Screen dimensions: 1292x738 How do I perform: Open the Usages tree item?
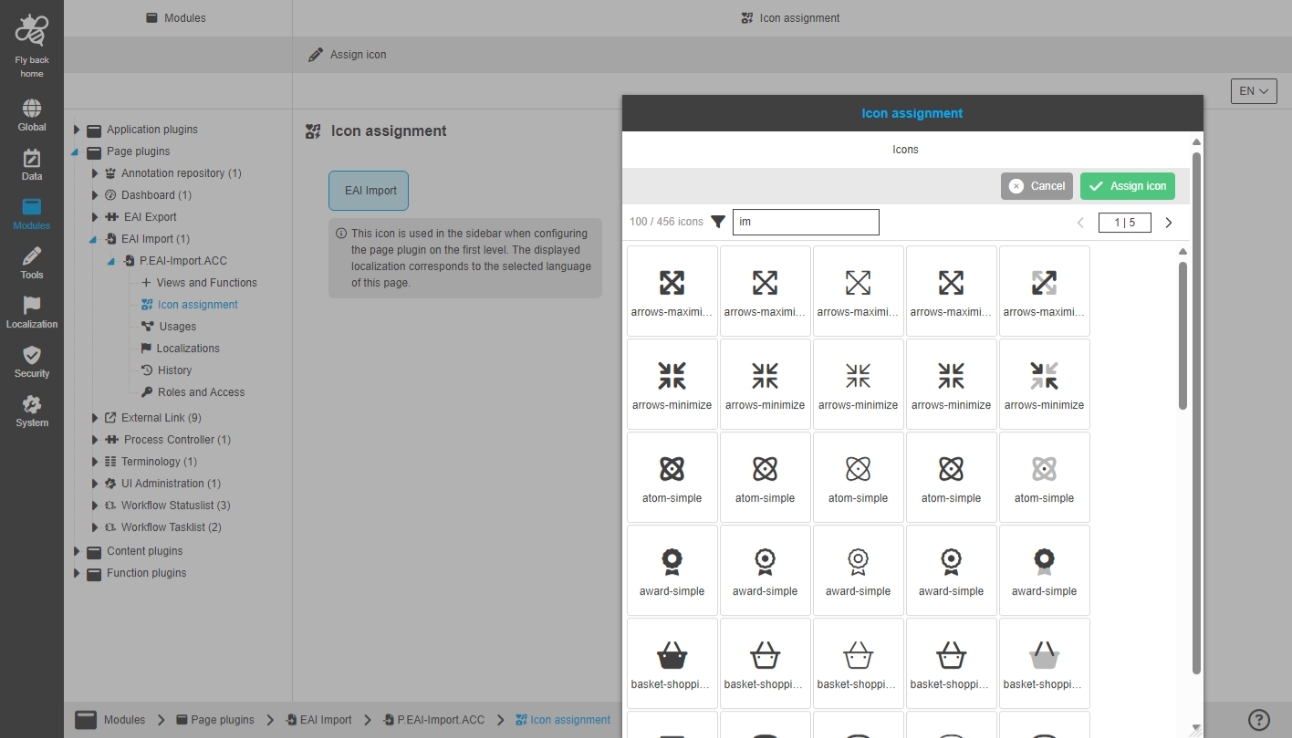pos(169,327)
